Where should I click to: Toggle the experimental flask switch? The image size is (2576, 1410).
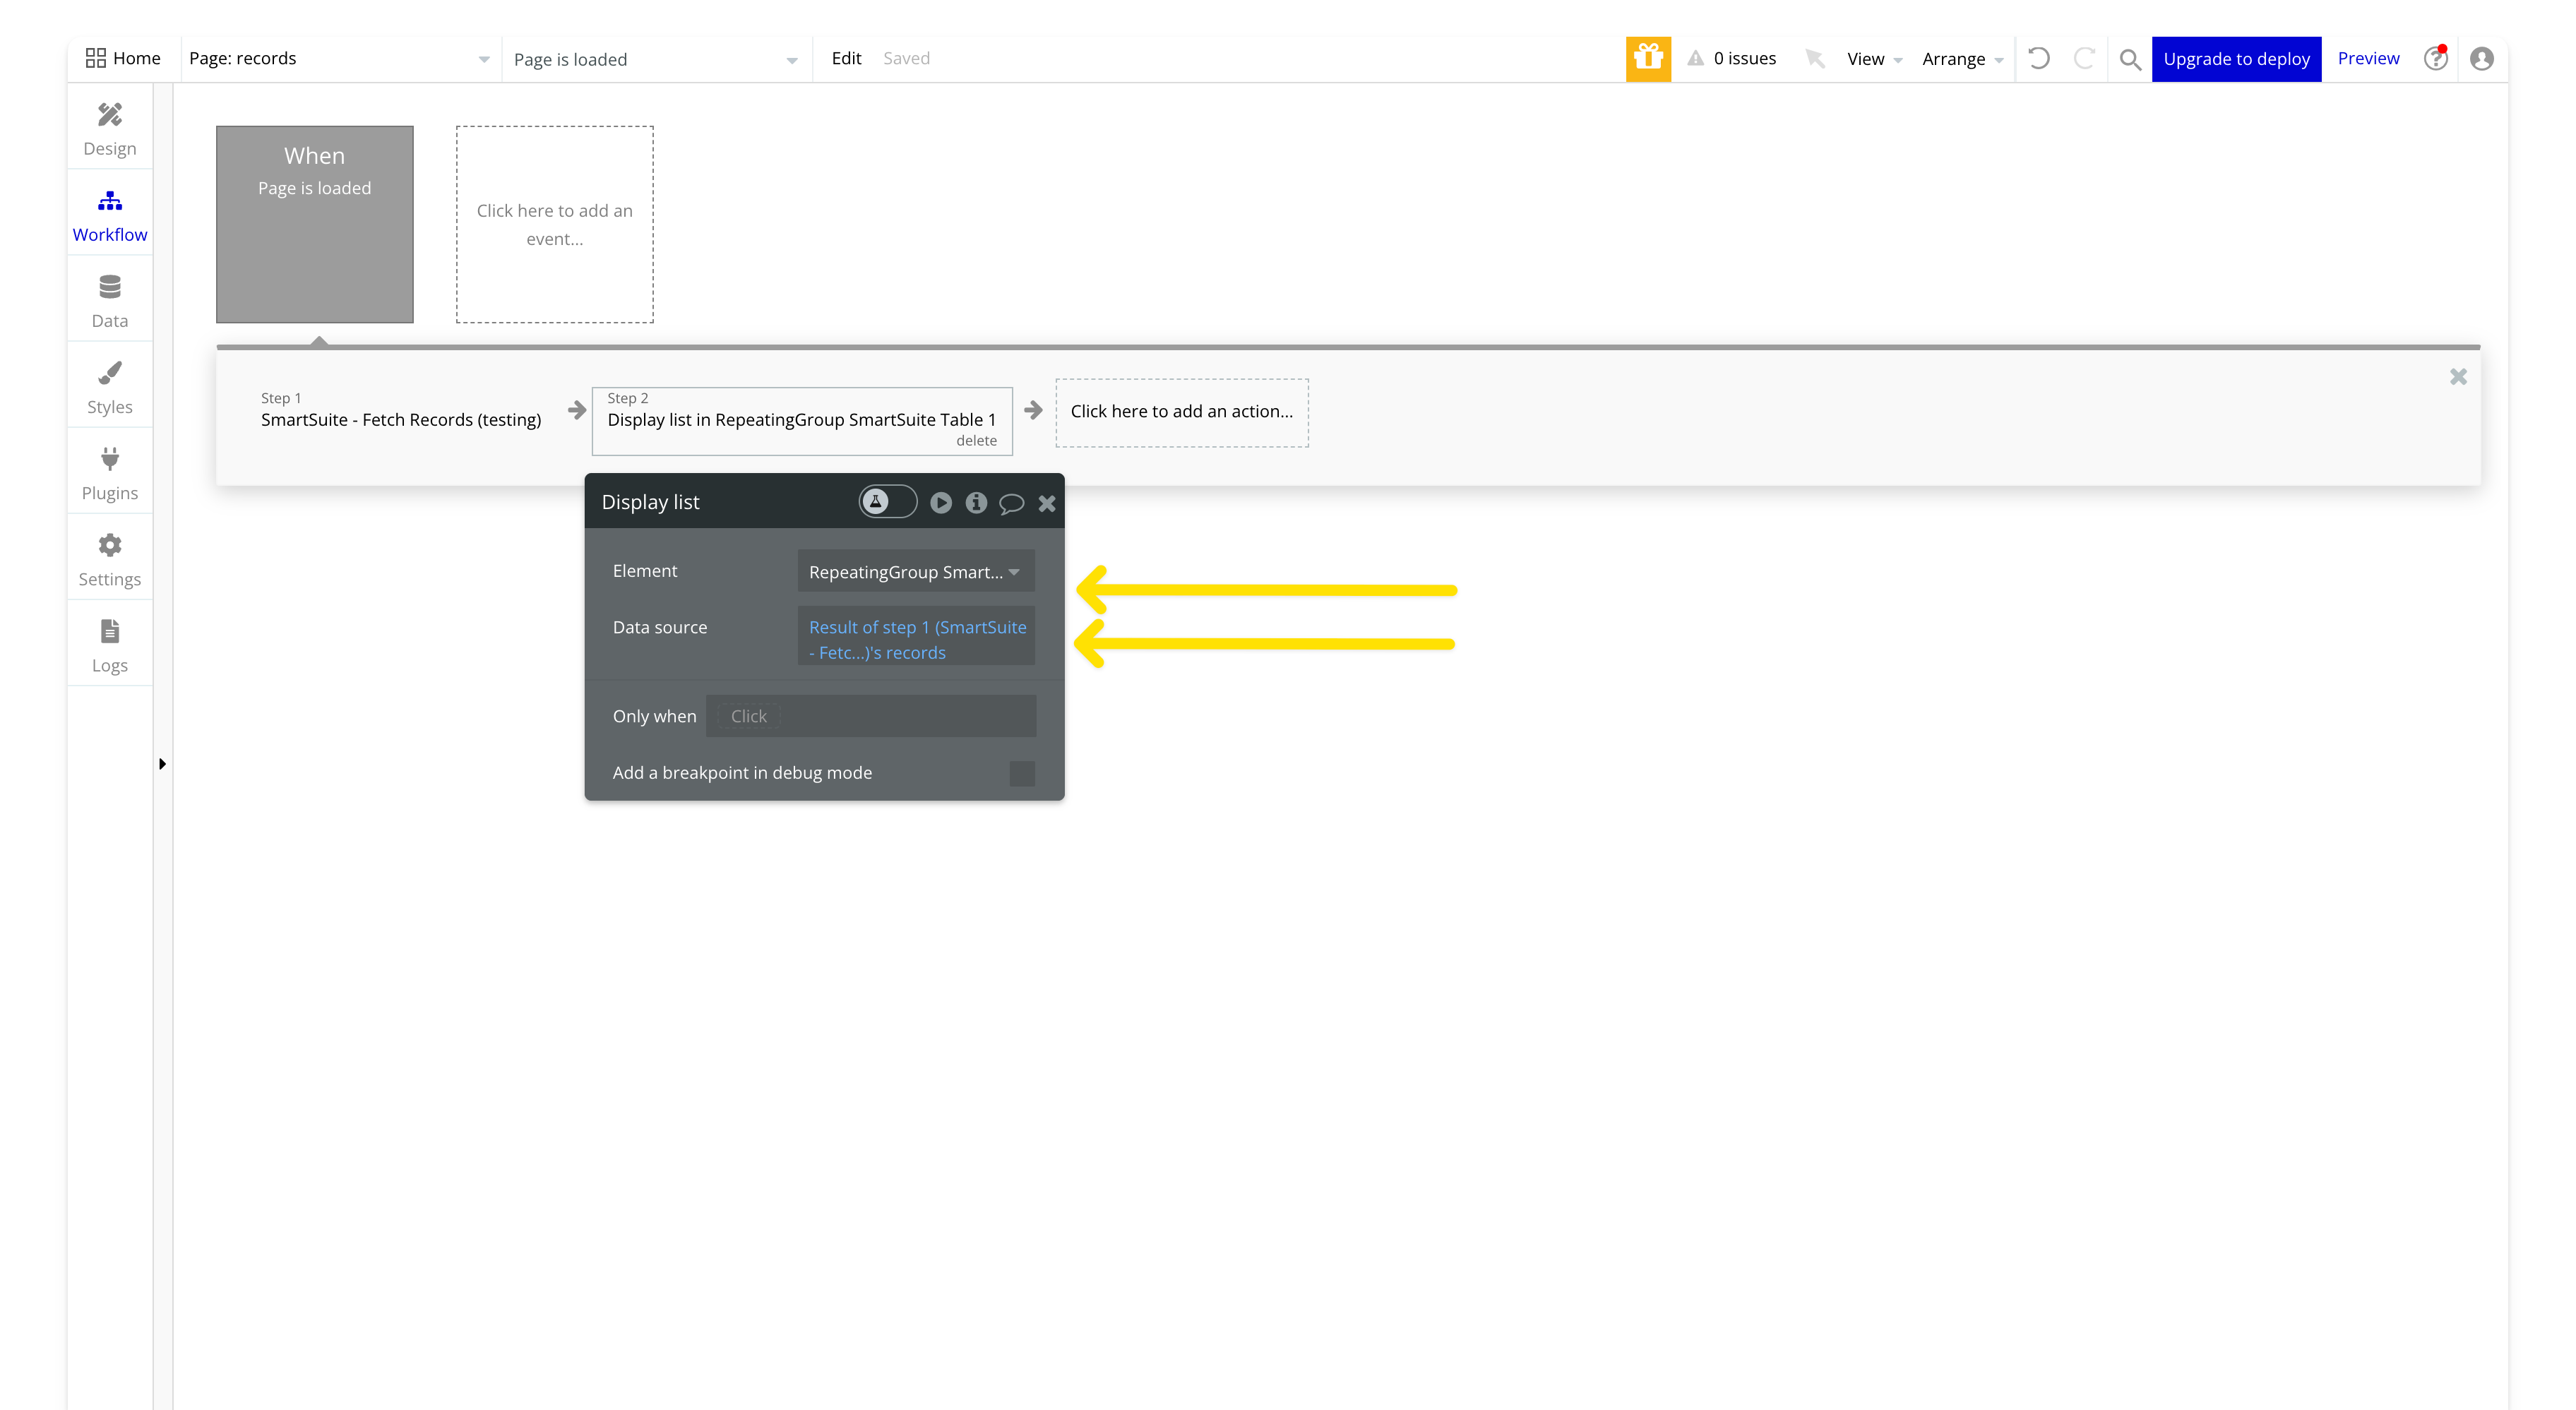[887, 502]
